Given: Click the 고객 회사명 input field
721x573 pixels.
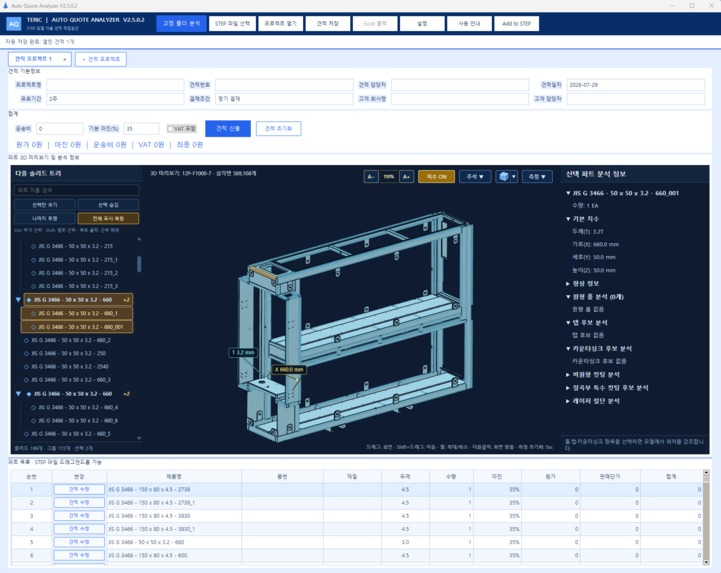Looking at the screenshot, I should pyautogui.click(x=460, y=98).
